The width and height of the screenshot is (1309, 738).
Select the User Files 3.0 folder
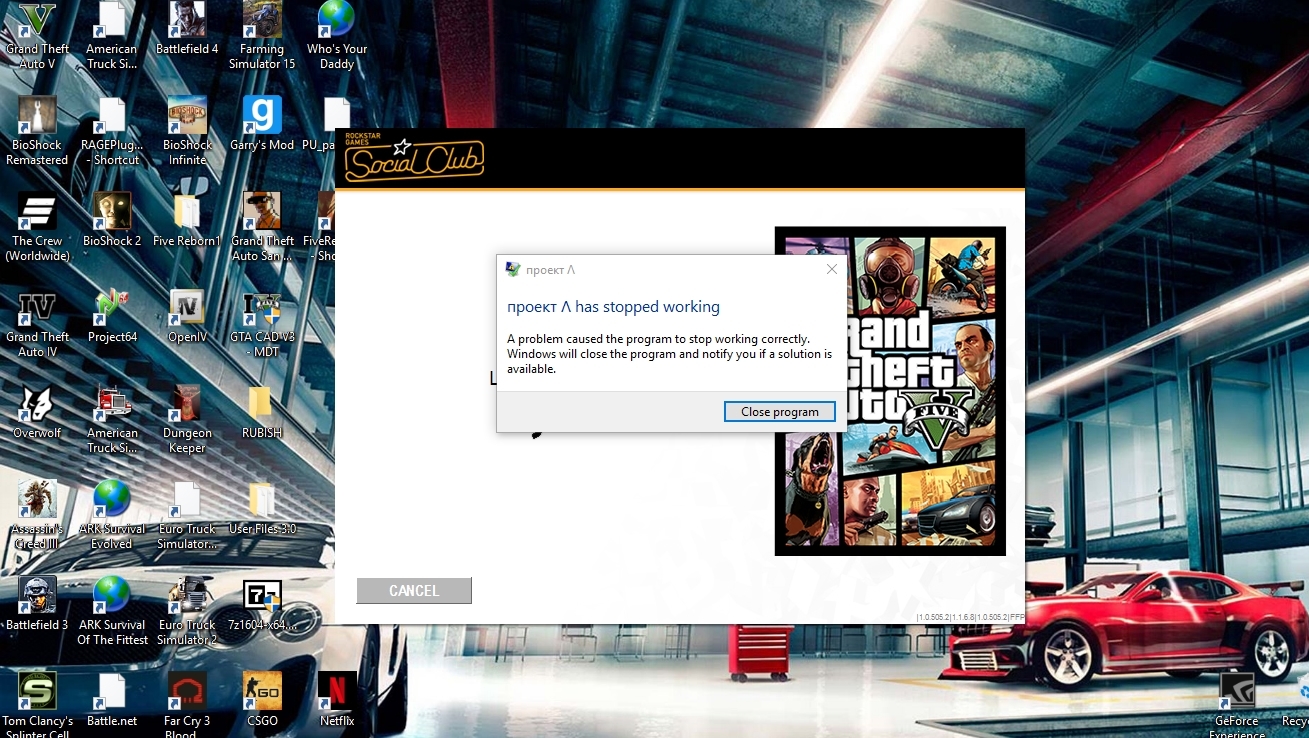coord(262,508)
